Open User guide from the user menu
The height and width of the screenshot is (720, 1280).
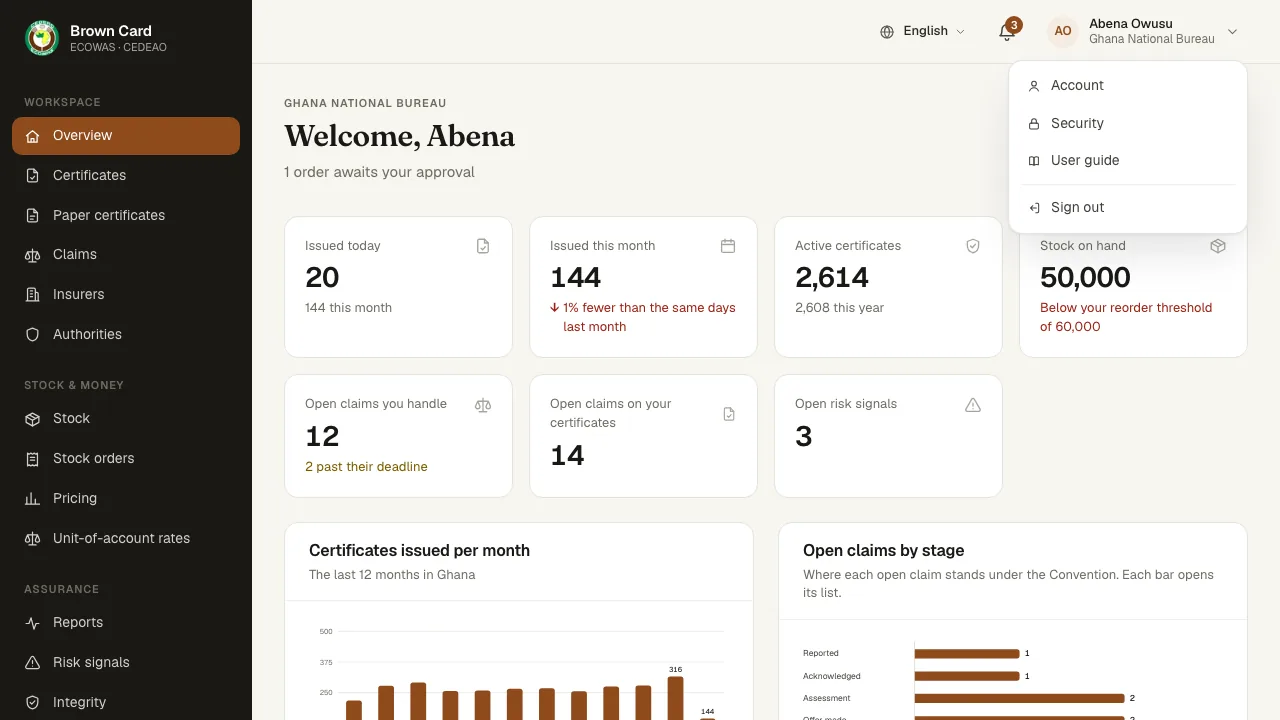(x=1128, y=161)
